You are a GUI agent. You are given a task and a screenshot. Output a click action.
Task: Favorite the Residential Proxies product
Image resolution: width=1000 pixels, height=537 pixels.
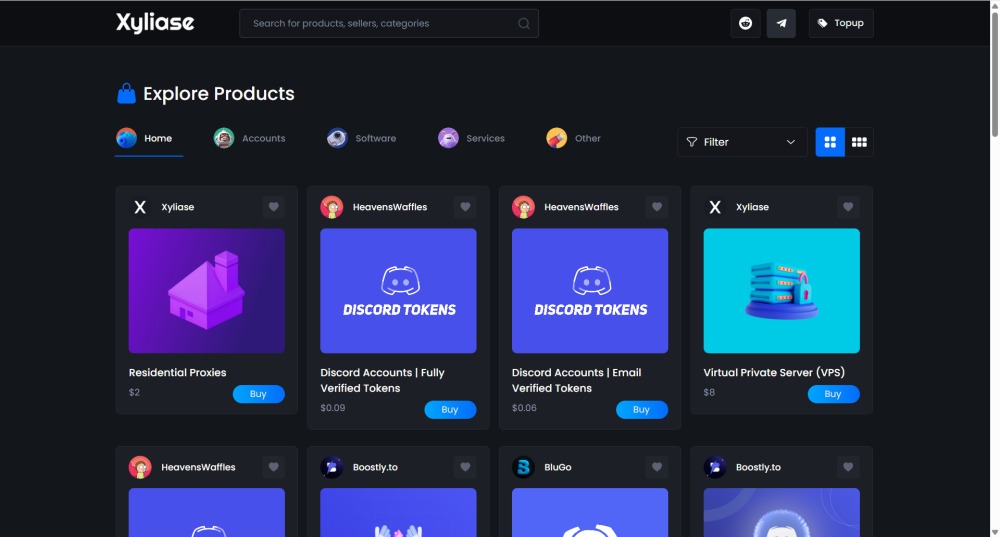[274, 207]
